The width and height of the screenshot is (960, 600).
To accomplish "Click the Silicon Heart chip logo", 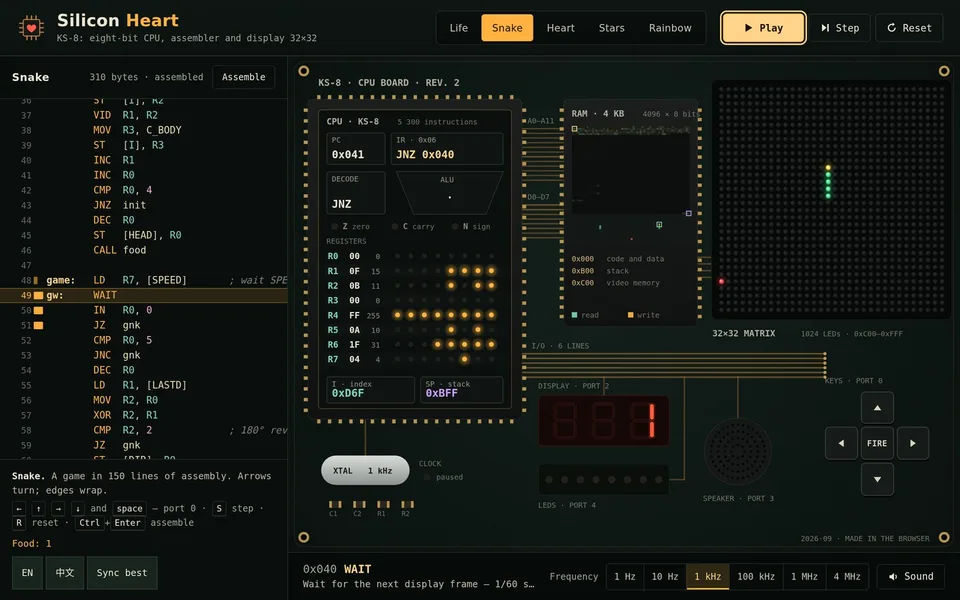I will coord(31,28).
